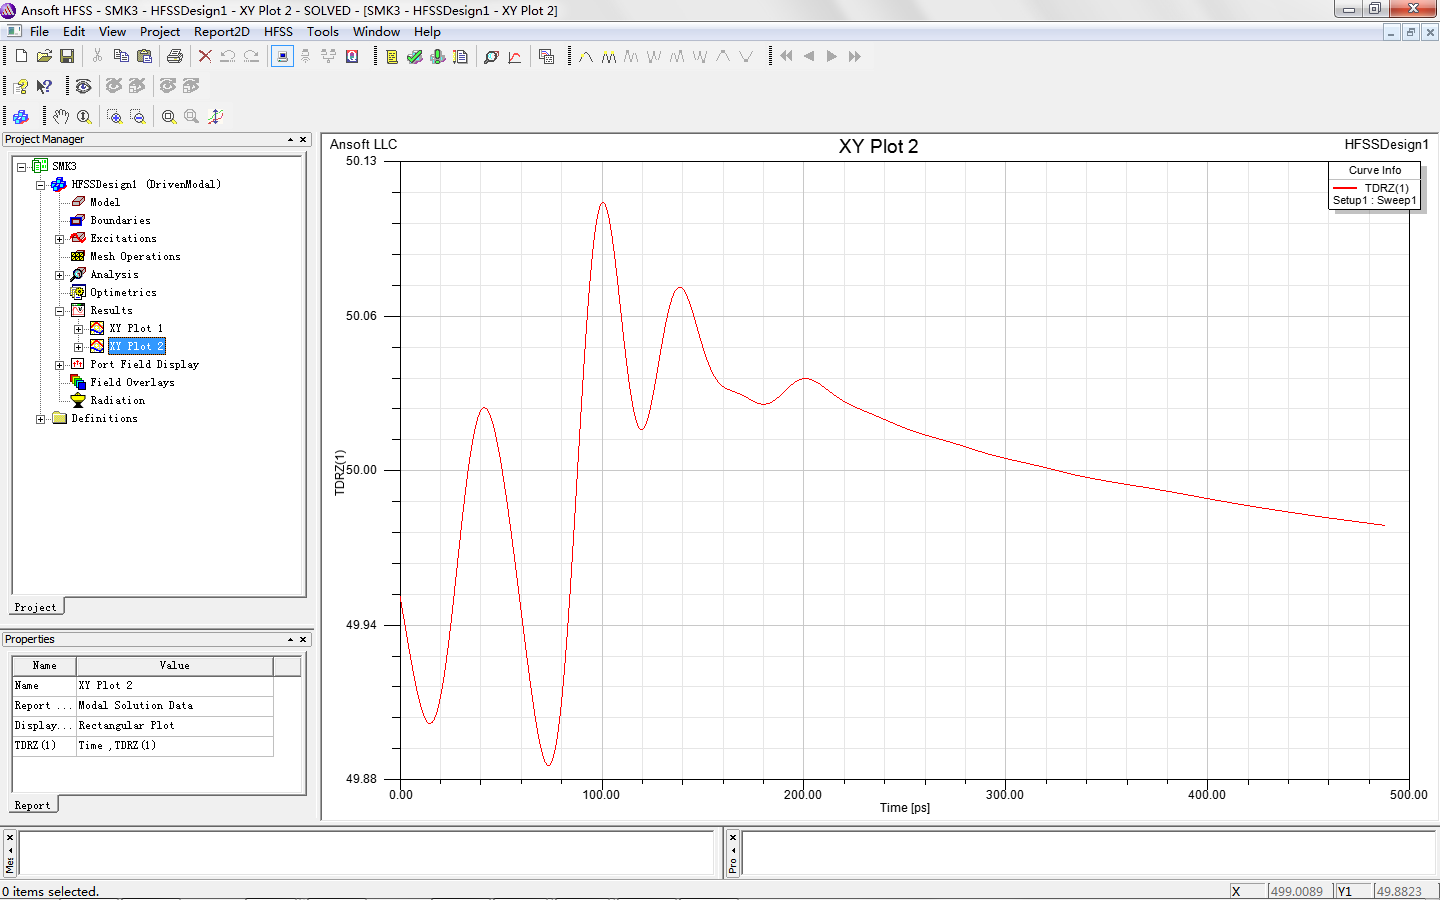Expand the Excitations node

pyautogui.click(x=59, y=239)
